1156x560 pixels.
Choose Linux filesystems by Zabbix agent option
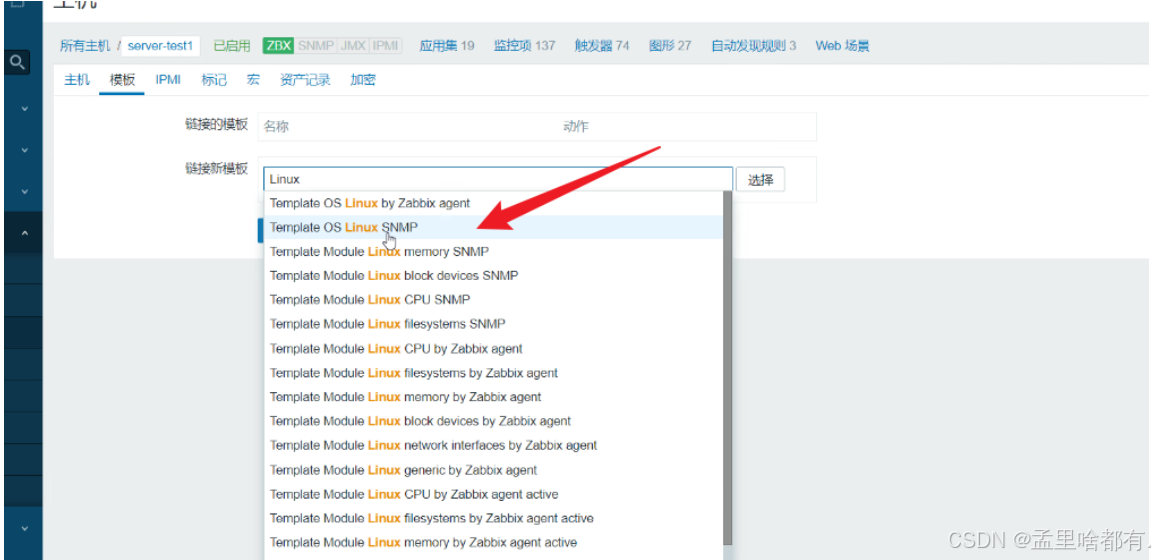[x=493, y=373]
